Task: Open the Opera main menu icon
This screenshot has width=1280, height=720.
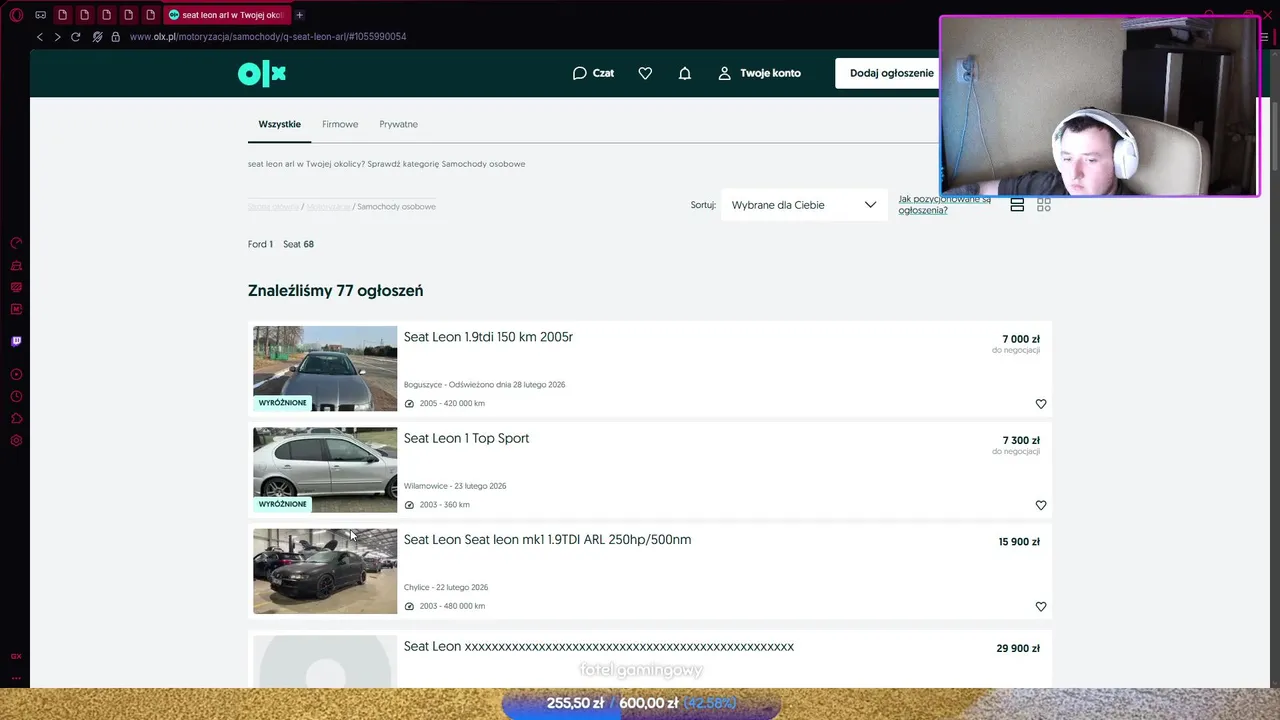Action: tap(16, 15)
